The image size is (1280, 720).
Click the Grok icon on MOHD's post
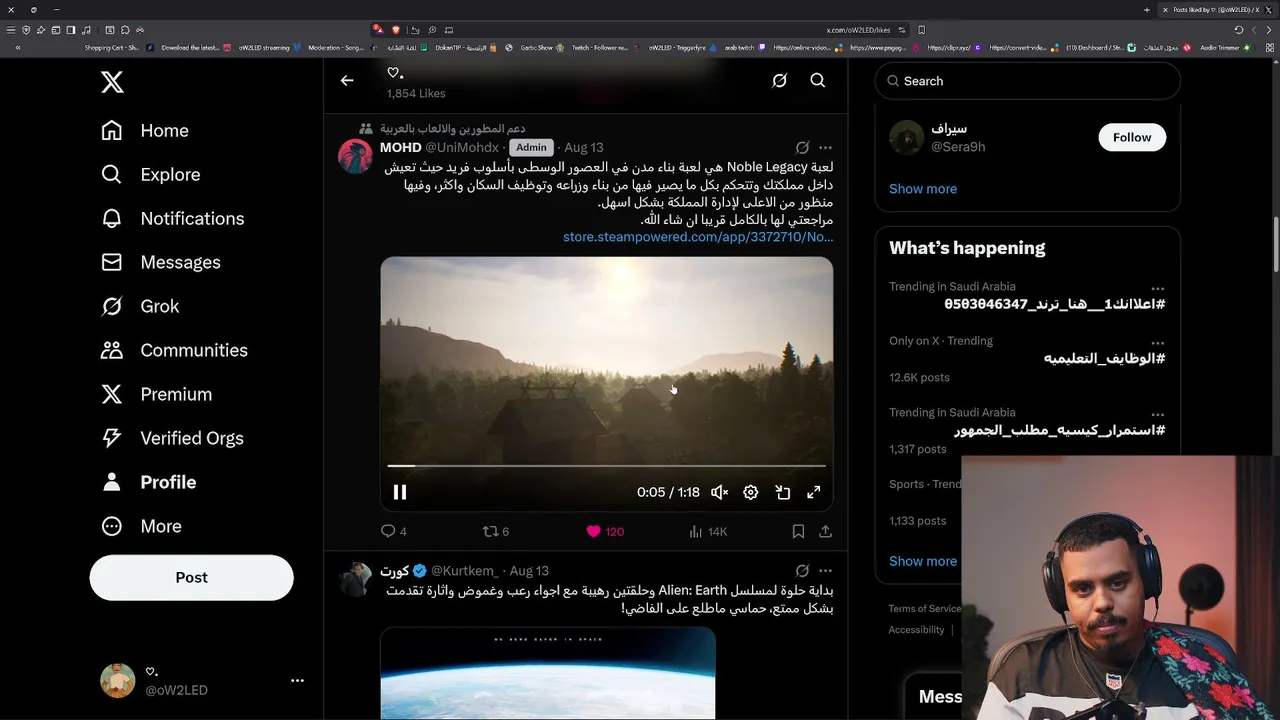[802, 147]
